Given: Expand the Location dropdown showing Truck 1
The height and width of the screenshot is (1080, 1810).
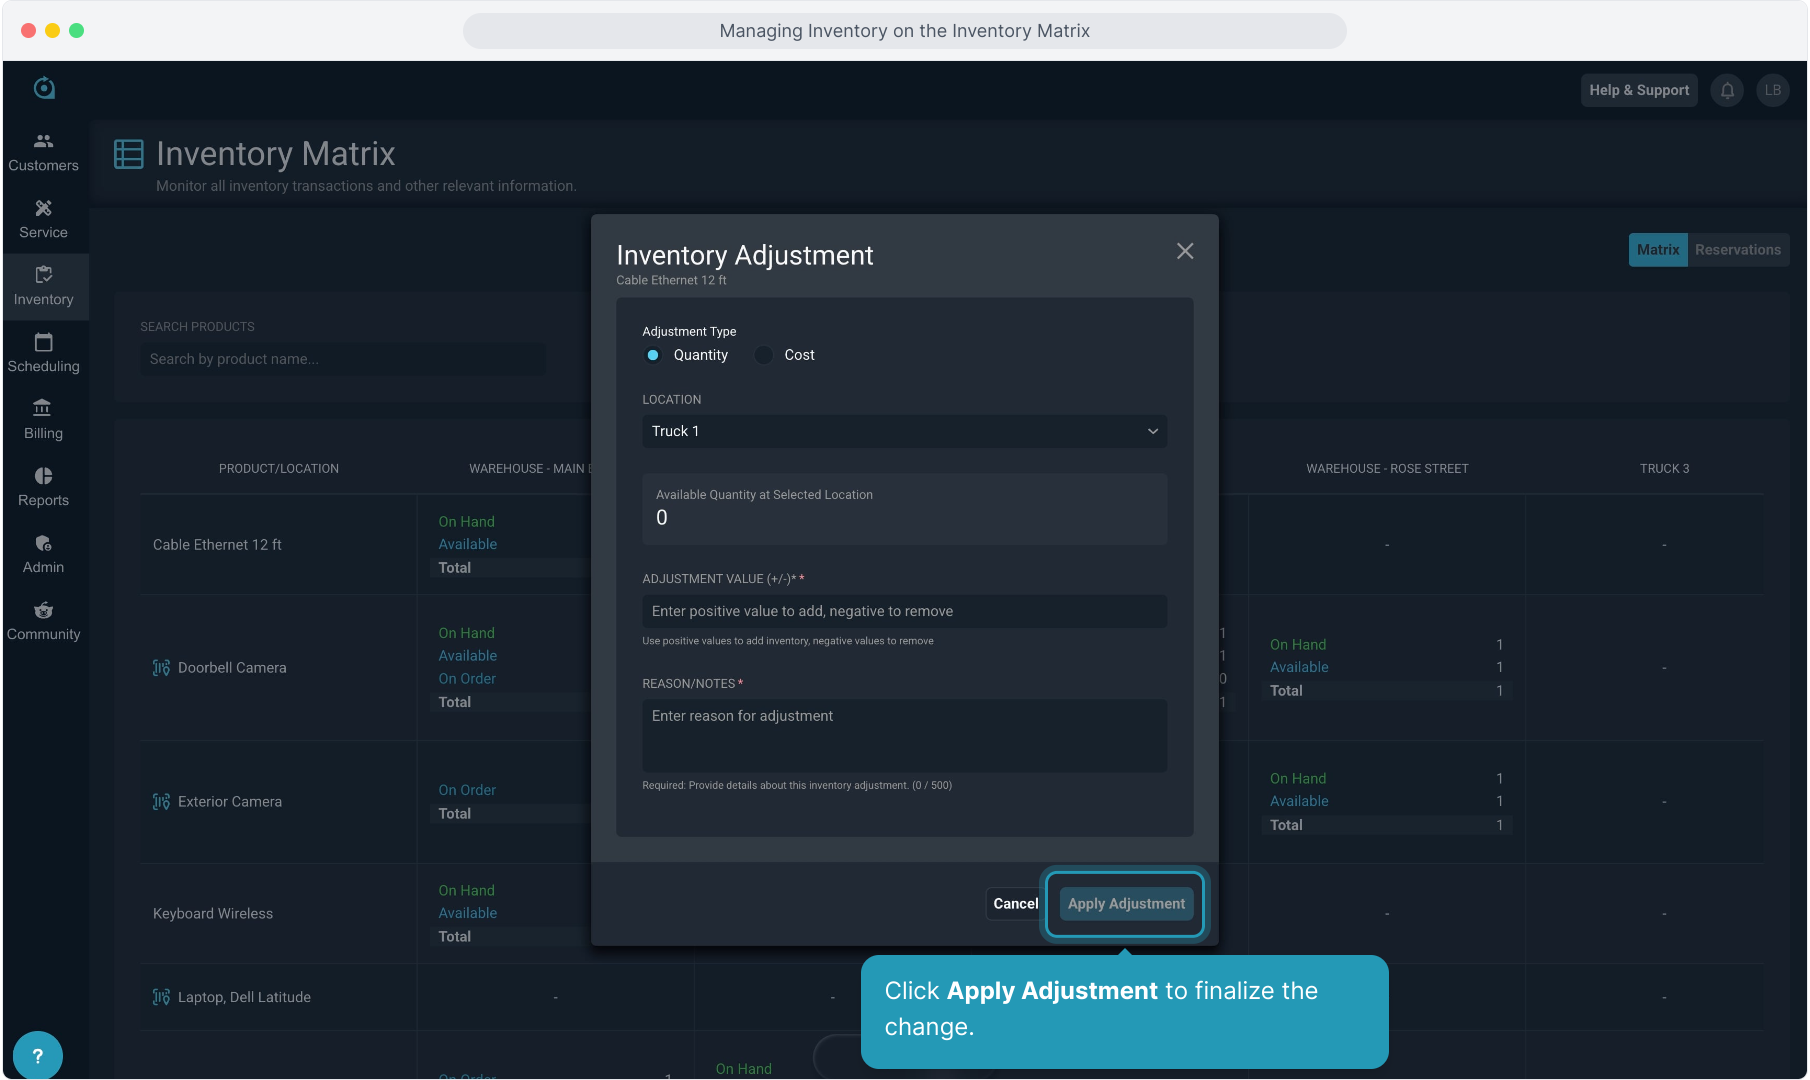Looking at the screenshot, I should coord(904,431).
